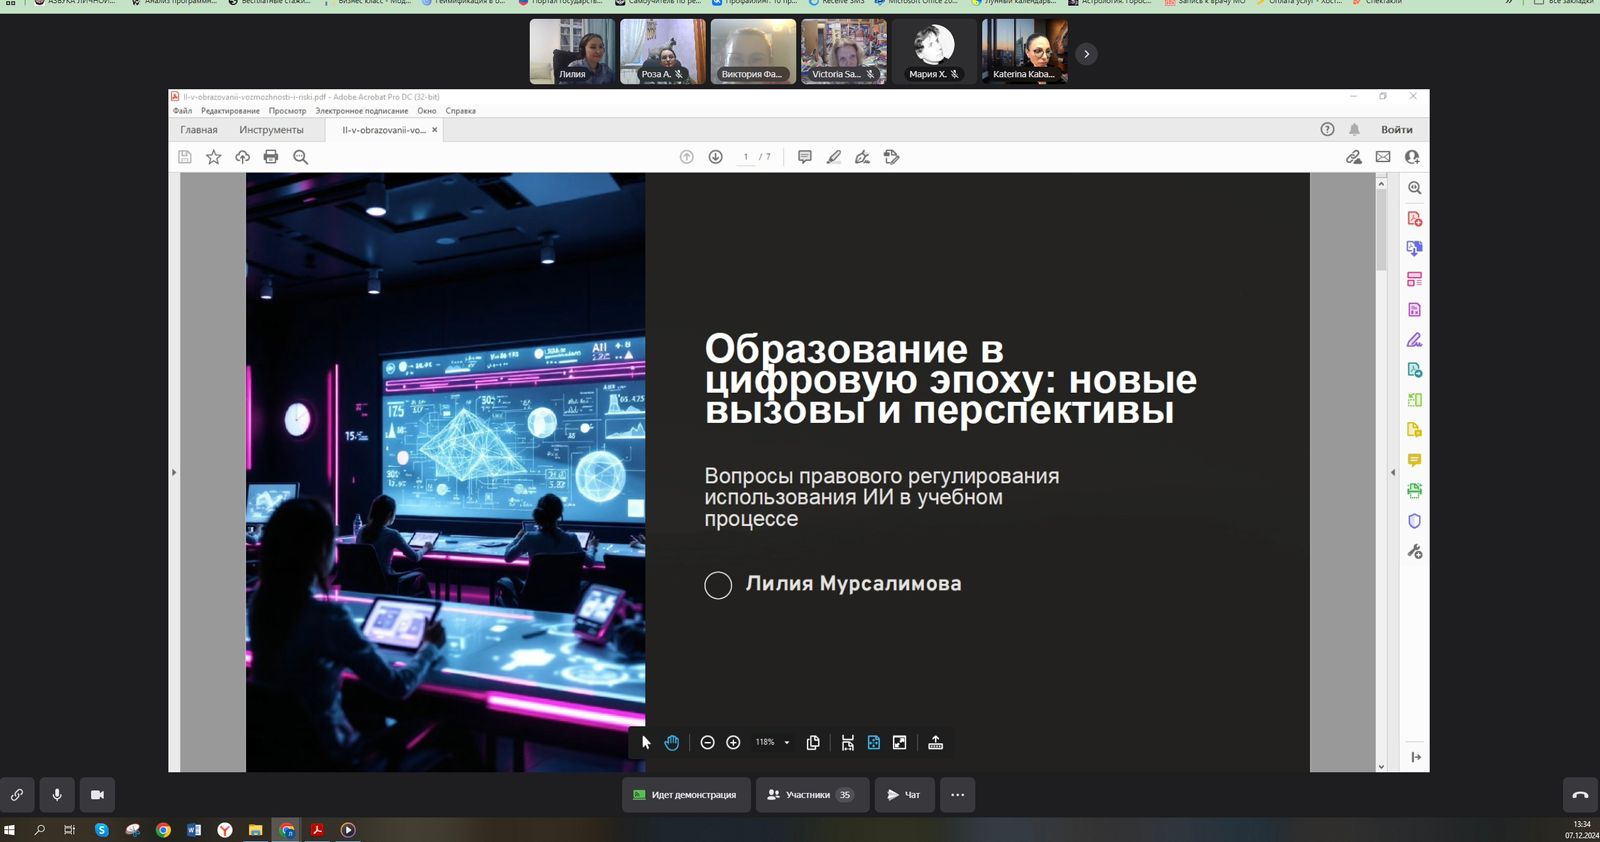Viewport: 1600px width, 842px height.
Task: Open Acrobat help question mark icon
Action: pyautogui.click(x=1327, y=129)
